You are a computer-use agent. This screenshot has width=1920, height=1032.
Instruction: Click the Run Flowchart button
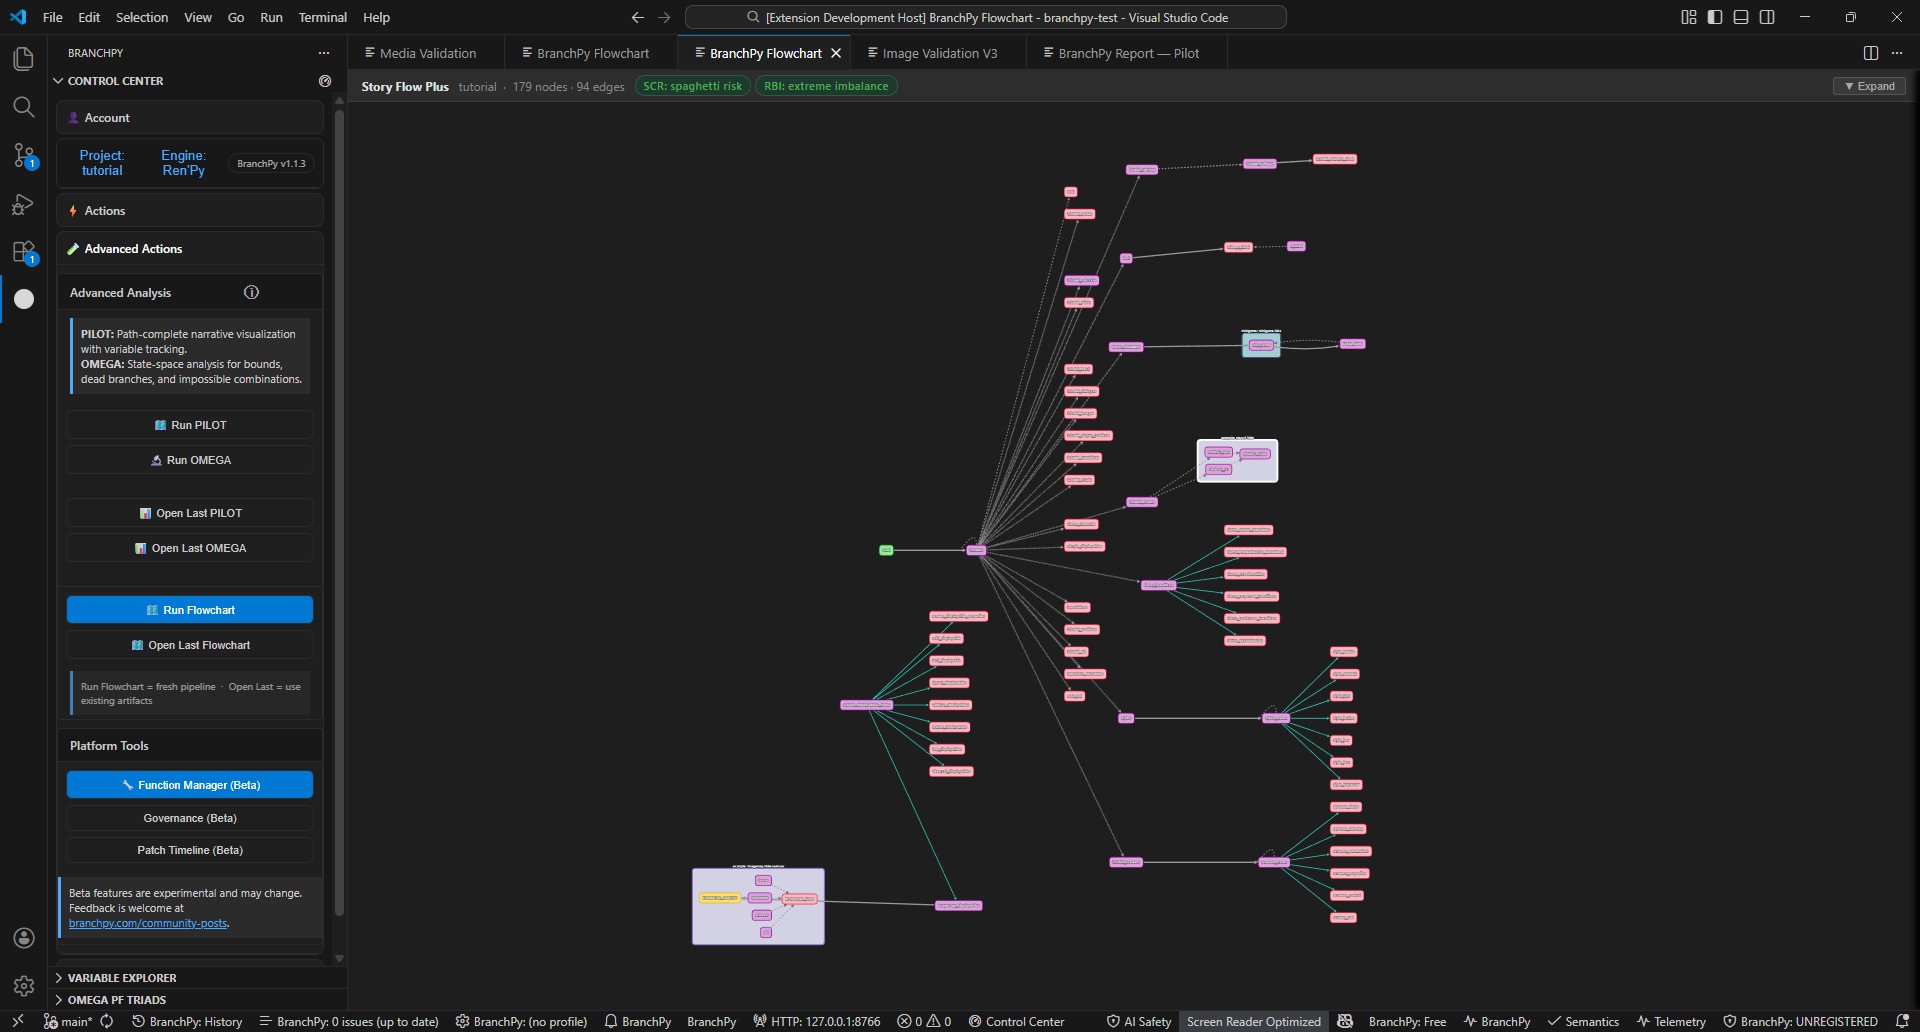[x=189, y=609]
